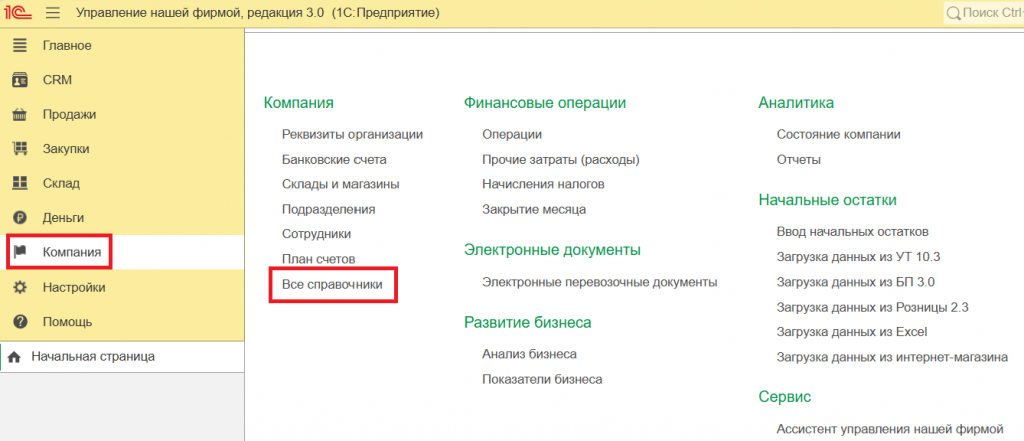Viewport: 1024px width, 441px height.
Task: Open the Сотрудники list
Action: point(317,234)
